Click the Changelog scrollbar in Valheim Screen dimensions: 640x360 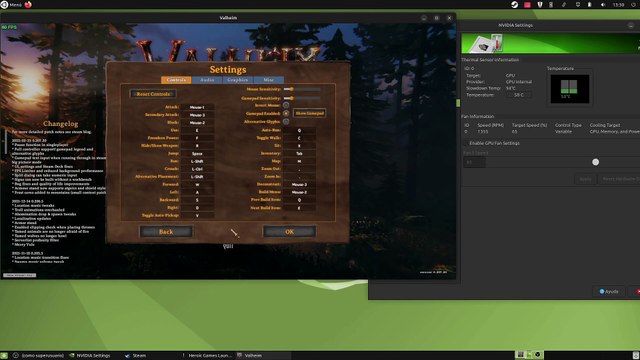tap(6, 142)
